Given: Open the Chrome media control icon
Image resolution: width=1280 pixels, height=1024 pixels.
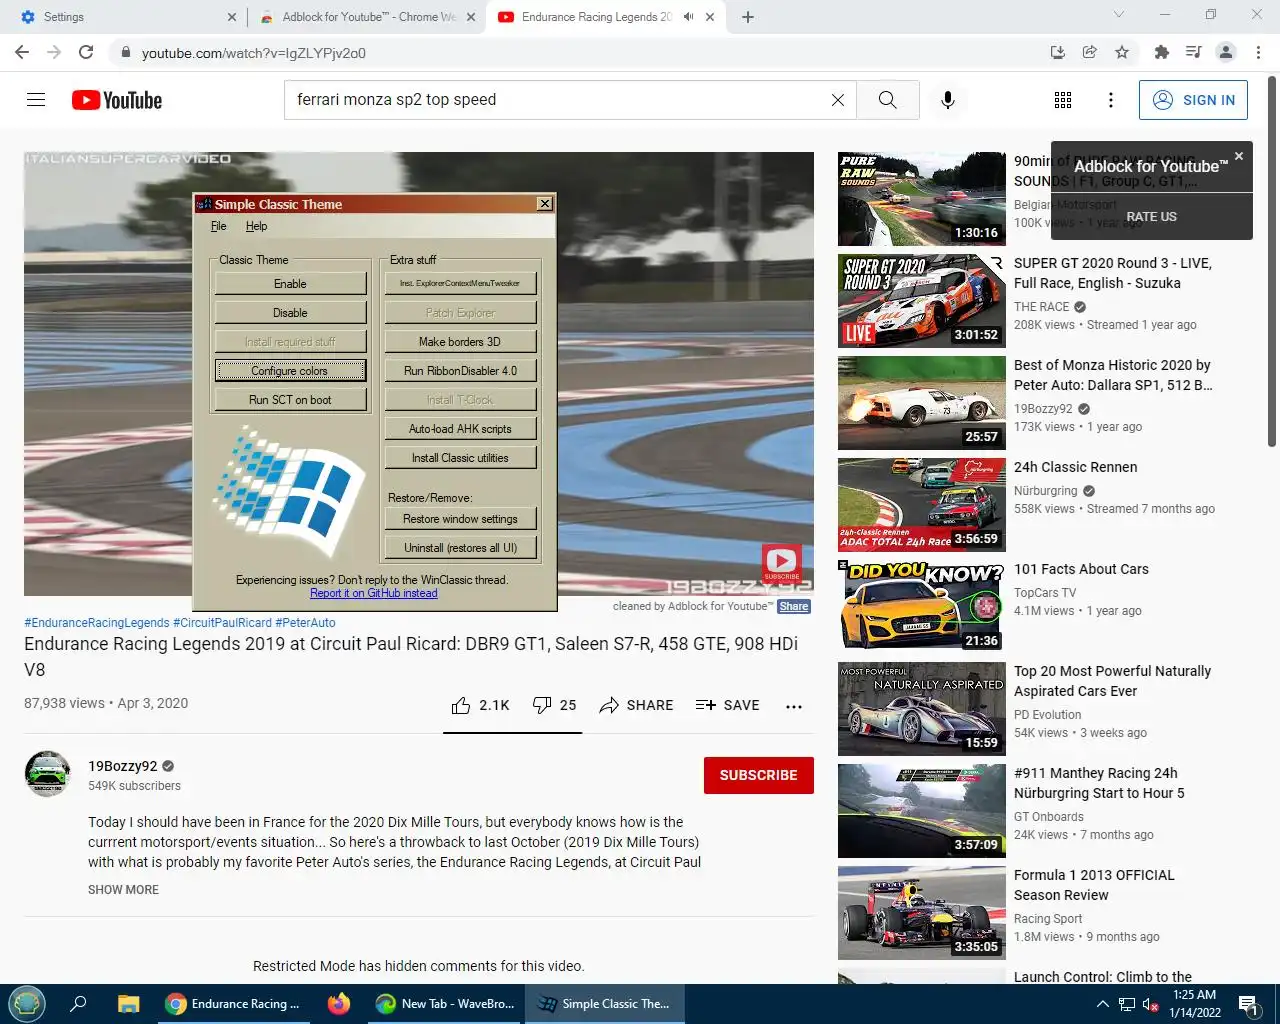Looking at the screenshot, I should point(1193,52).
